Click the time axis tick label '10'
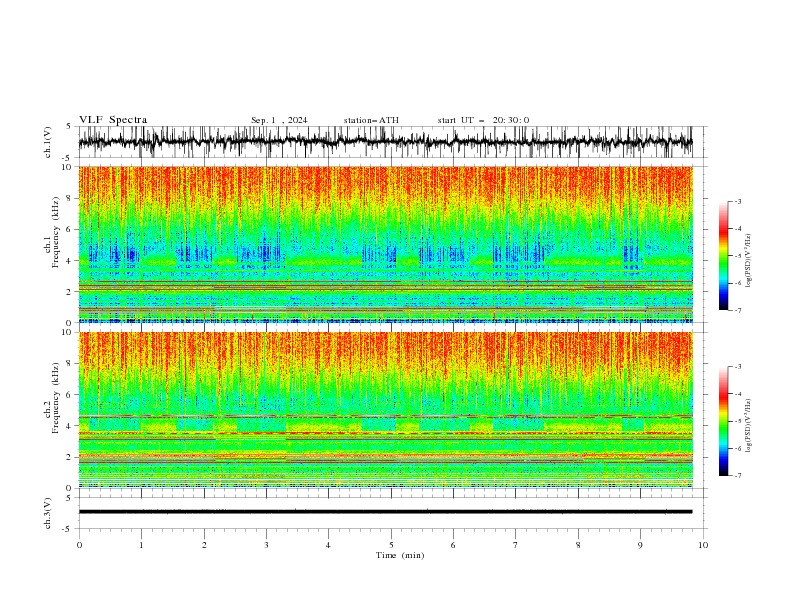The width and height of the screenshot is (792, 612). coord(703,545)
